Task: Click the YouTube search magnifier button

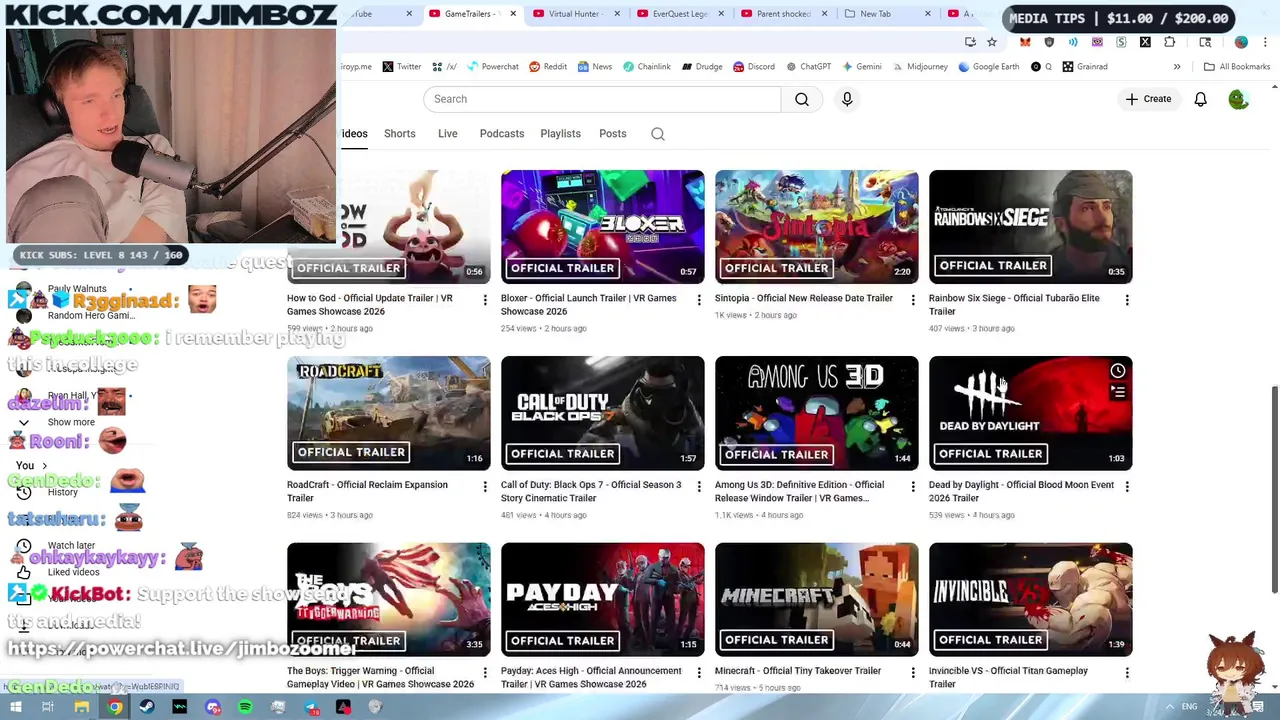Action: (x=801, y=99)
